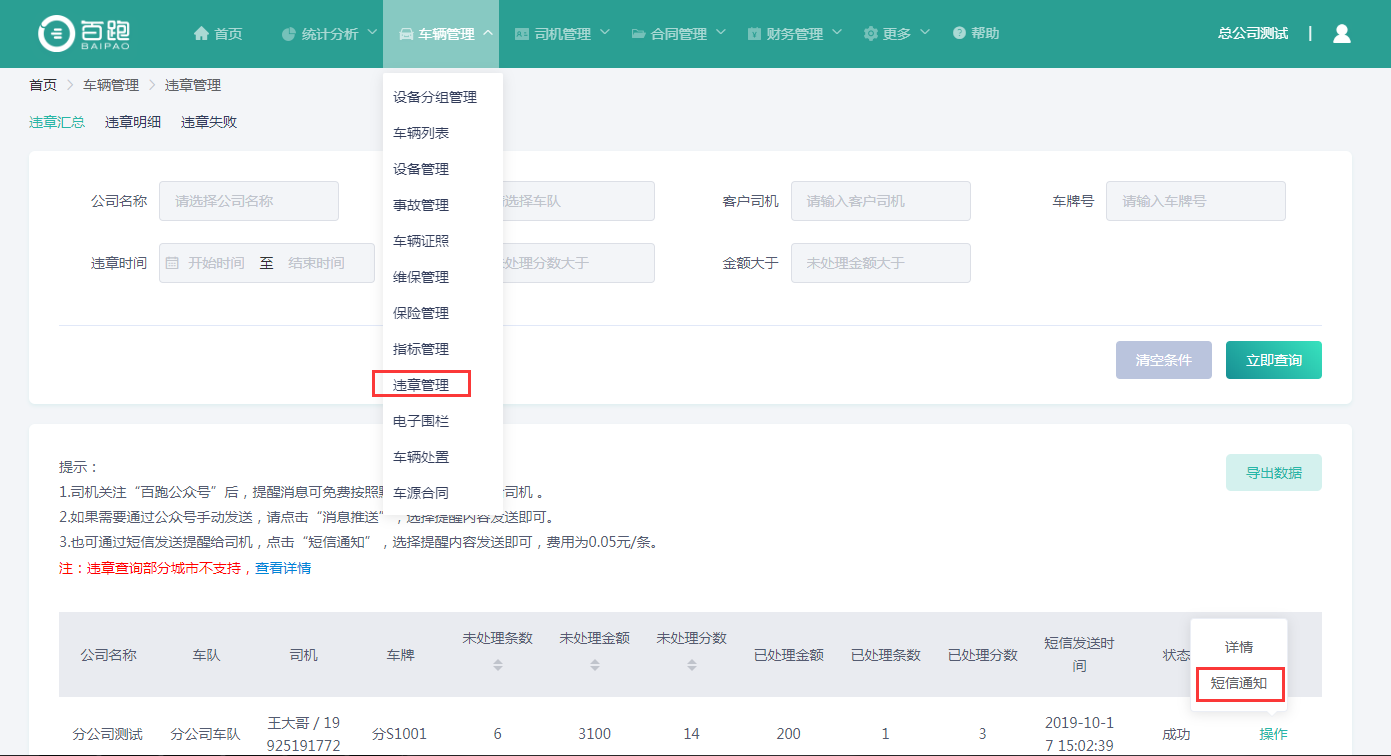Sort by 未处理条数 column arrows
The height and width of the screenshot is (756, 1391).
(497, 664)
